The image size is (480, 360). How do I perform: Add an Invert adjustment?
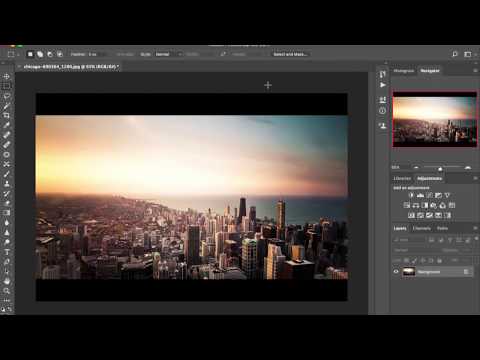[x=411, y=215]
